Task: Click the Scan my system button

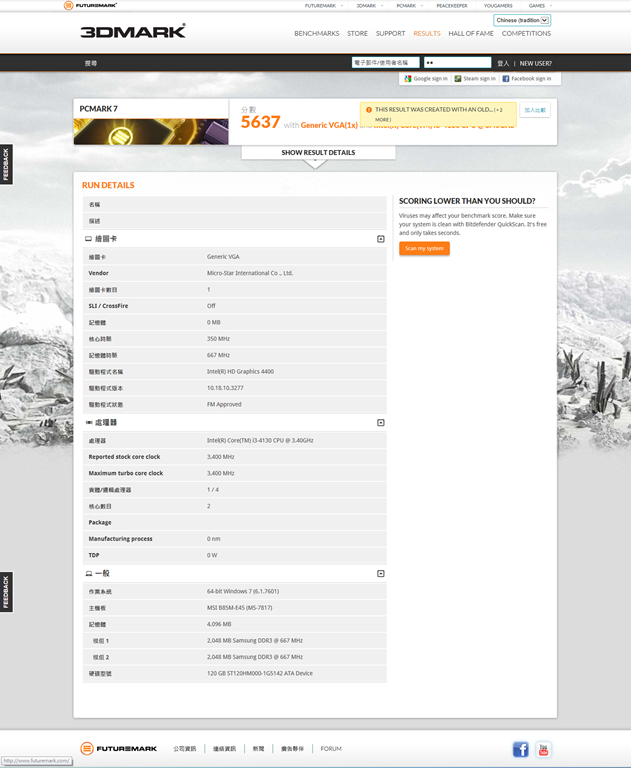Action: pos(424,248)
